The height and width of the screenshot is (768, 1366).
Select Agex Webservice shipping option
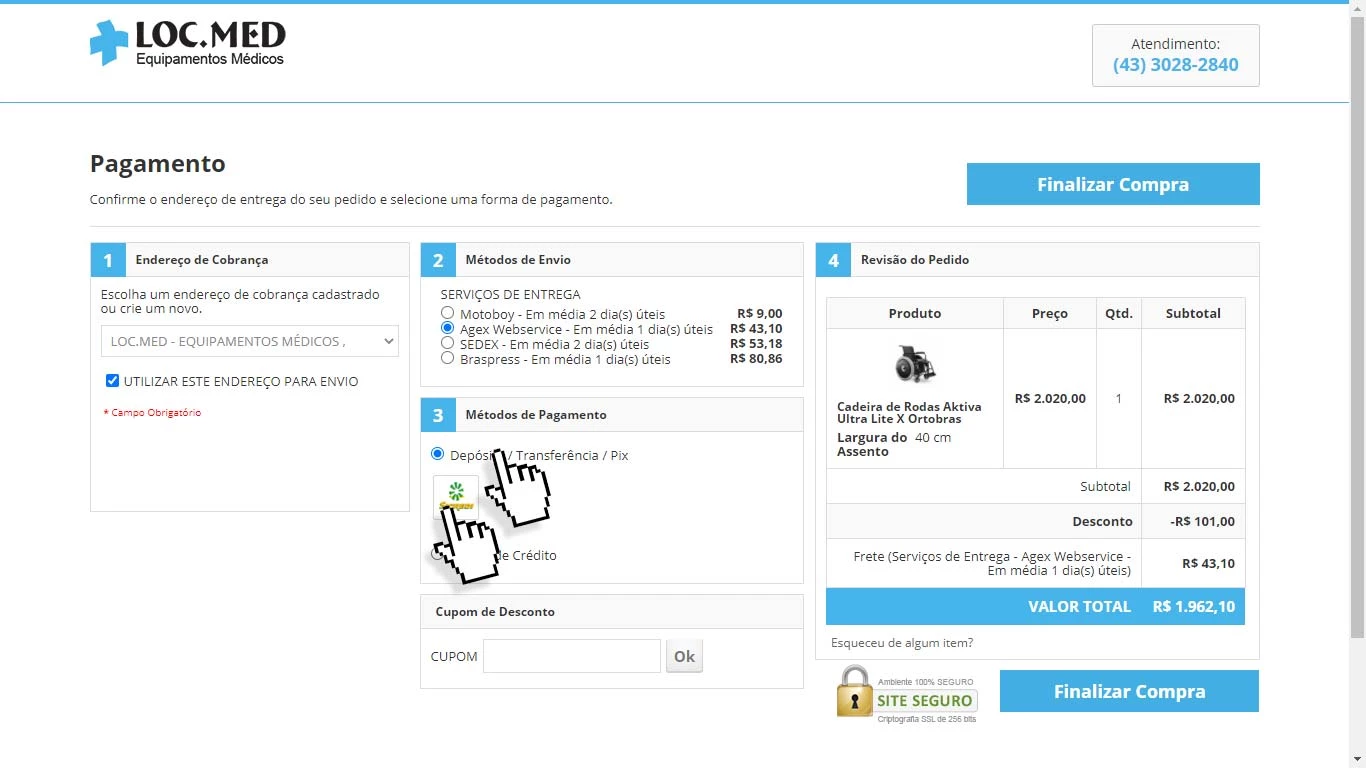coord(447,328)
